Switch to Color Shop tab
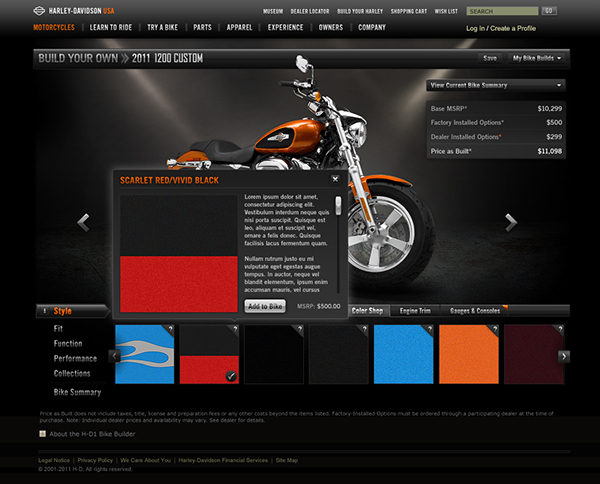The height and width of the screenshot is (484, 600). click(368, 311)
